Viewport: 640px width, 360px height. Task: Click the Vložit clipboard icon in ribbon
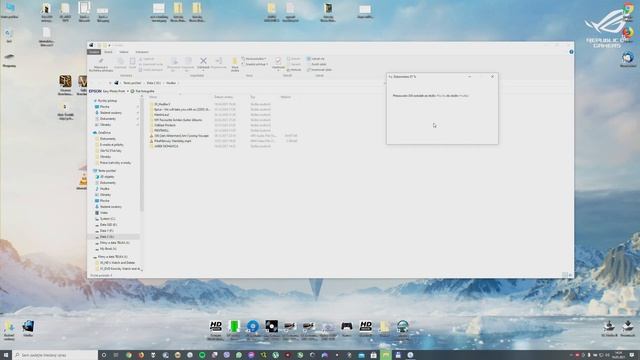click(x=132, y=61)
